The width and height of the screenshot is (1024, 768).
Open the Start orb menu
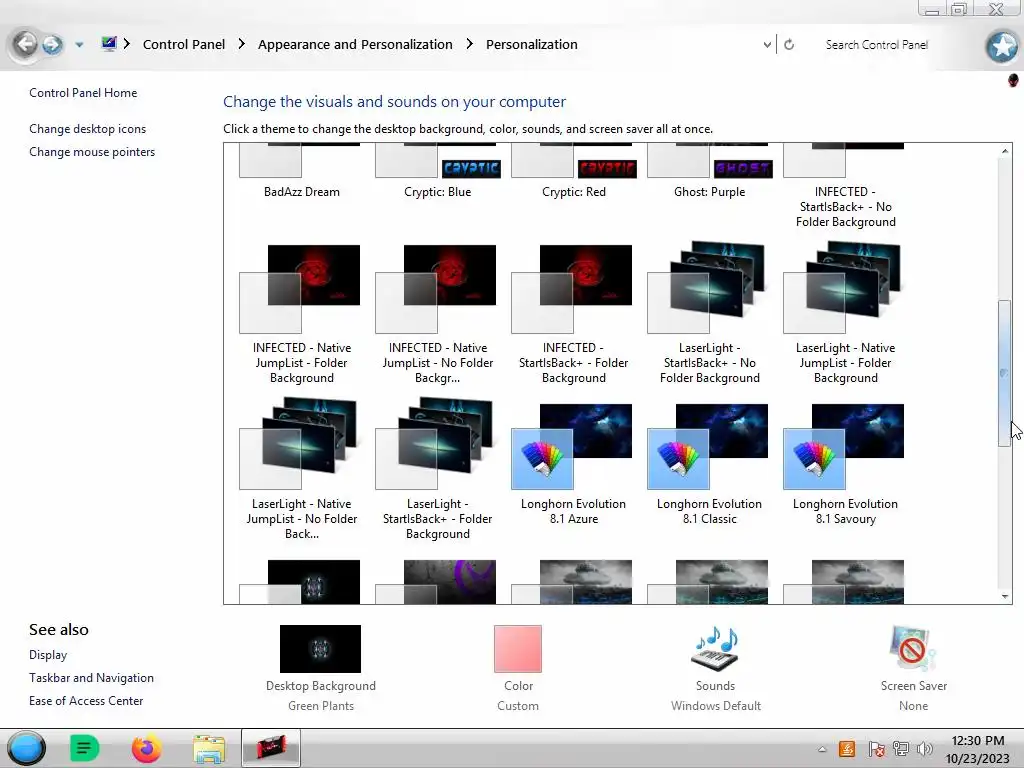[x=27, y=748]
